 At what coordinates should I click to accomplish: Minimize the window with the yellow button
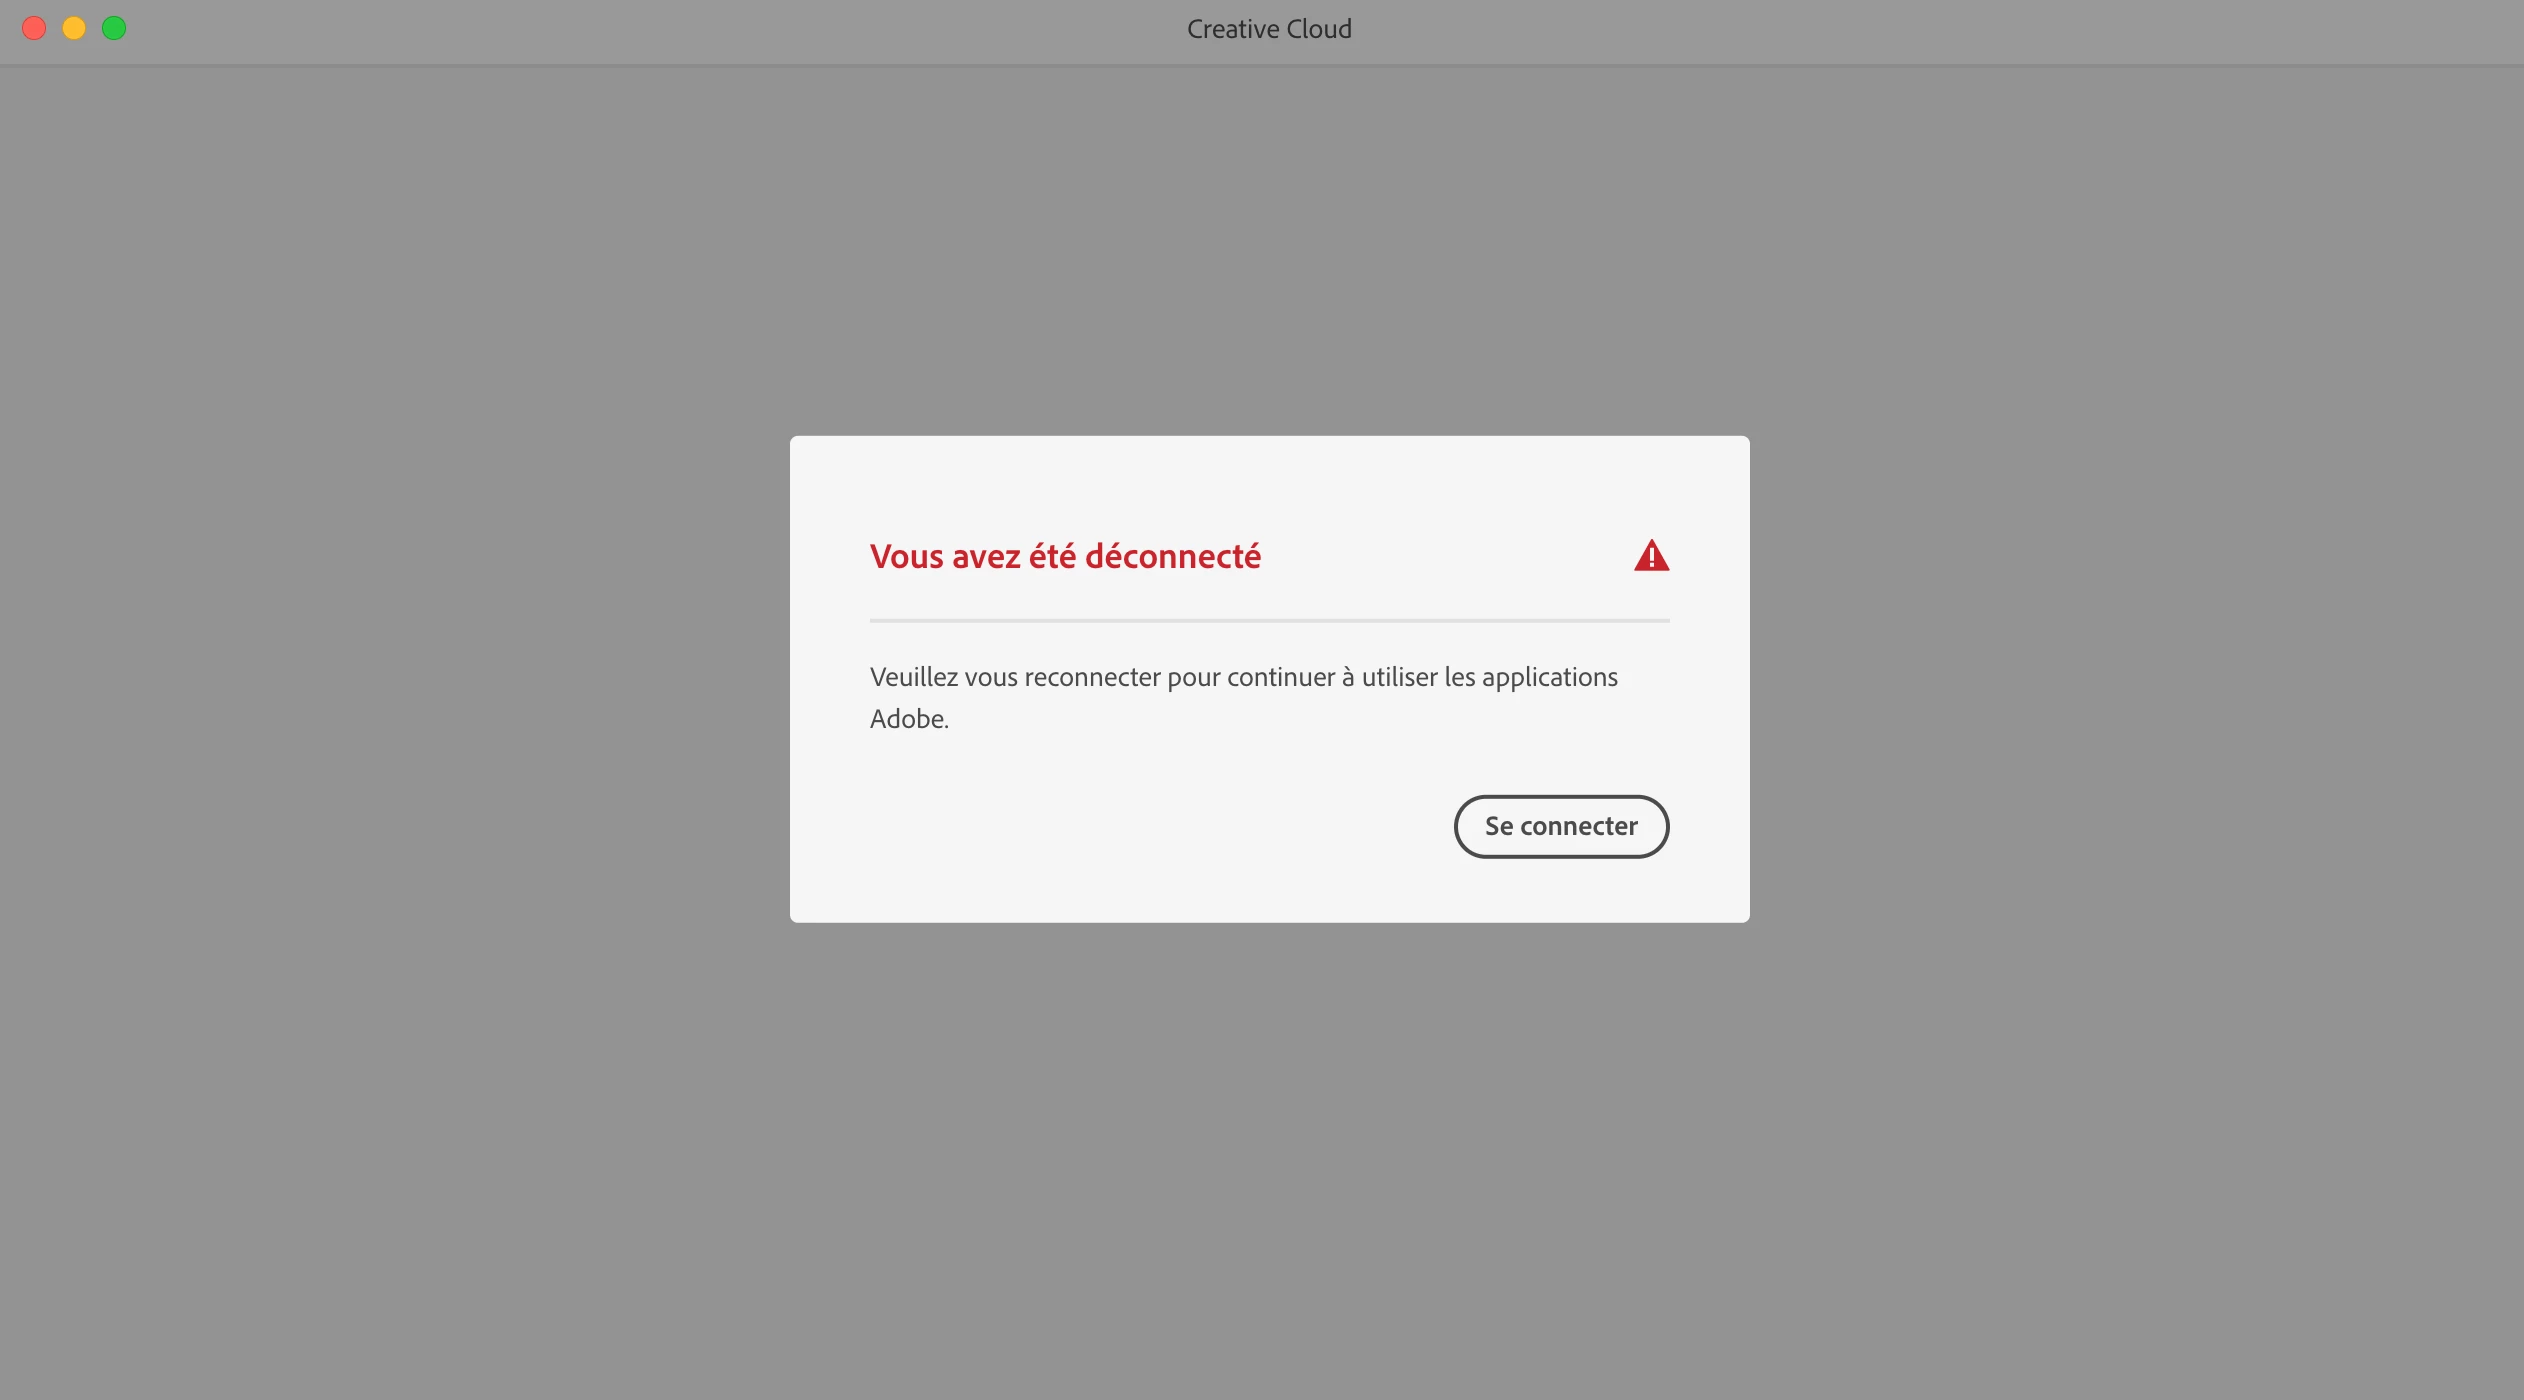(74, 28)
